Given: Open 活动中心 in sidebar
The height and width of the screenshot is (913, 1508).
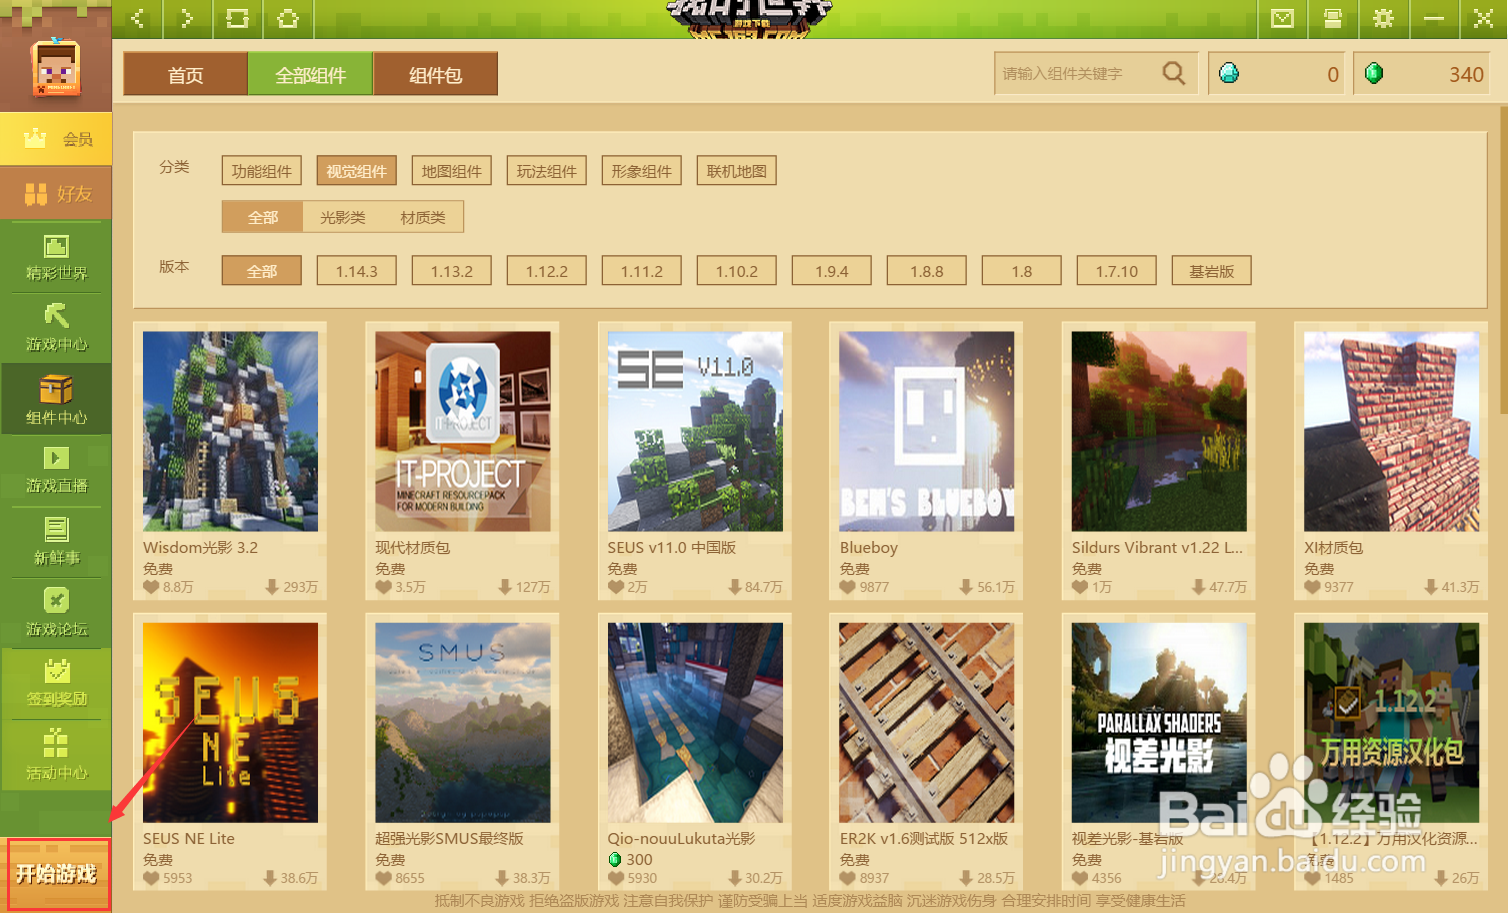Looking at the screenshot, I should [56, 756].
